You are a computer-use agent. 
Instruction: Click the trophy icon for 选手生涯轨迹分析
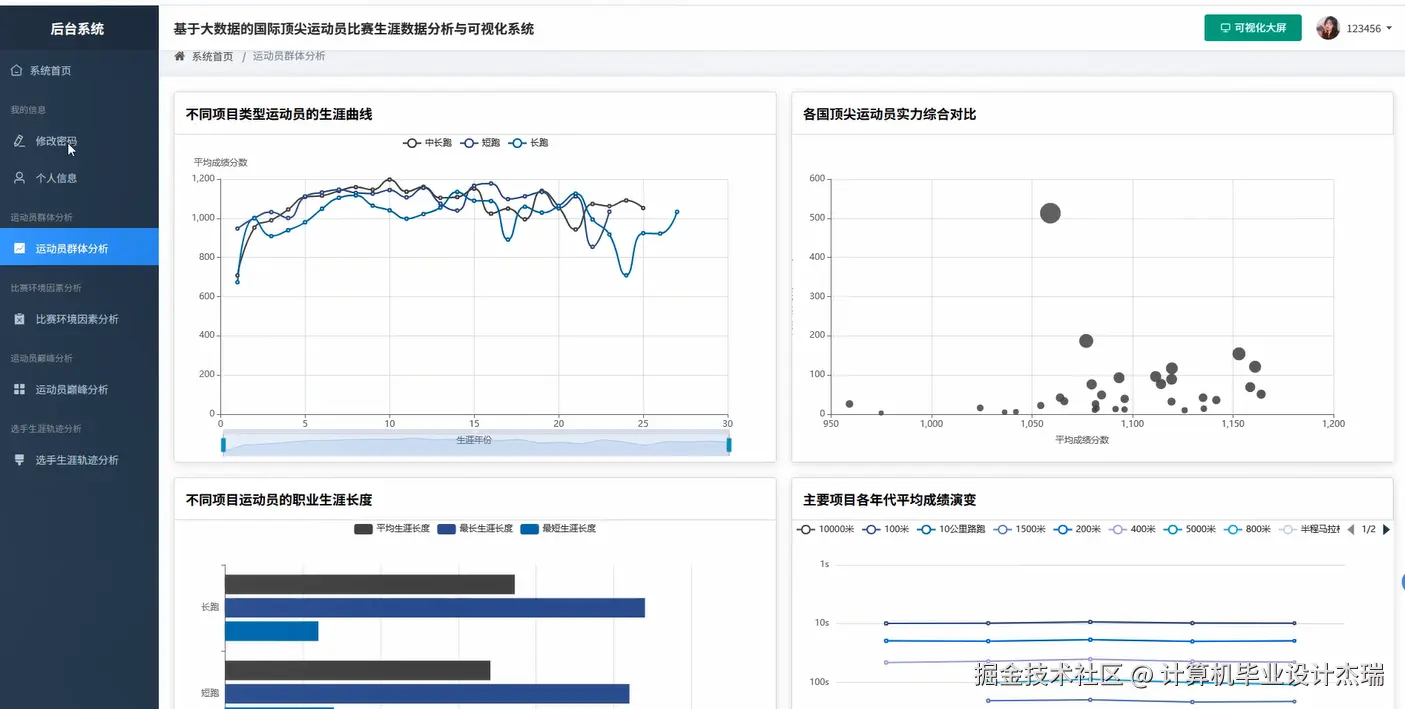19,460
